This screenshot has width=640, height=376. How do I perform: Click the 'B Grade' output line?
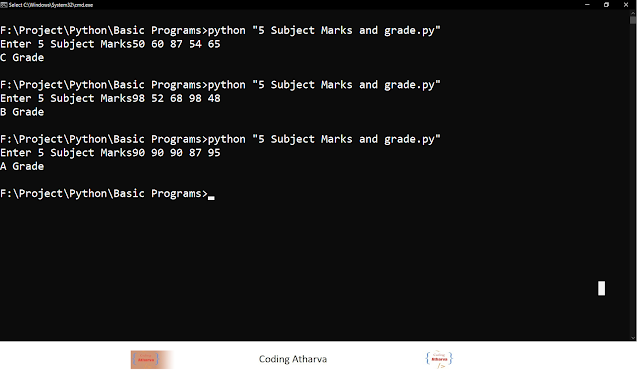point(22,112)
